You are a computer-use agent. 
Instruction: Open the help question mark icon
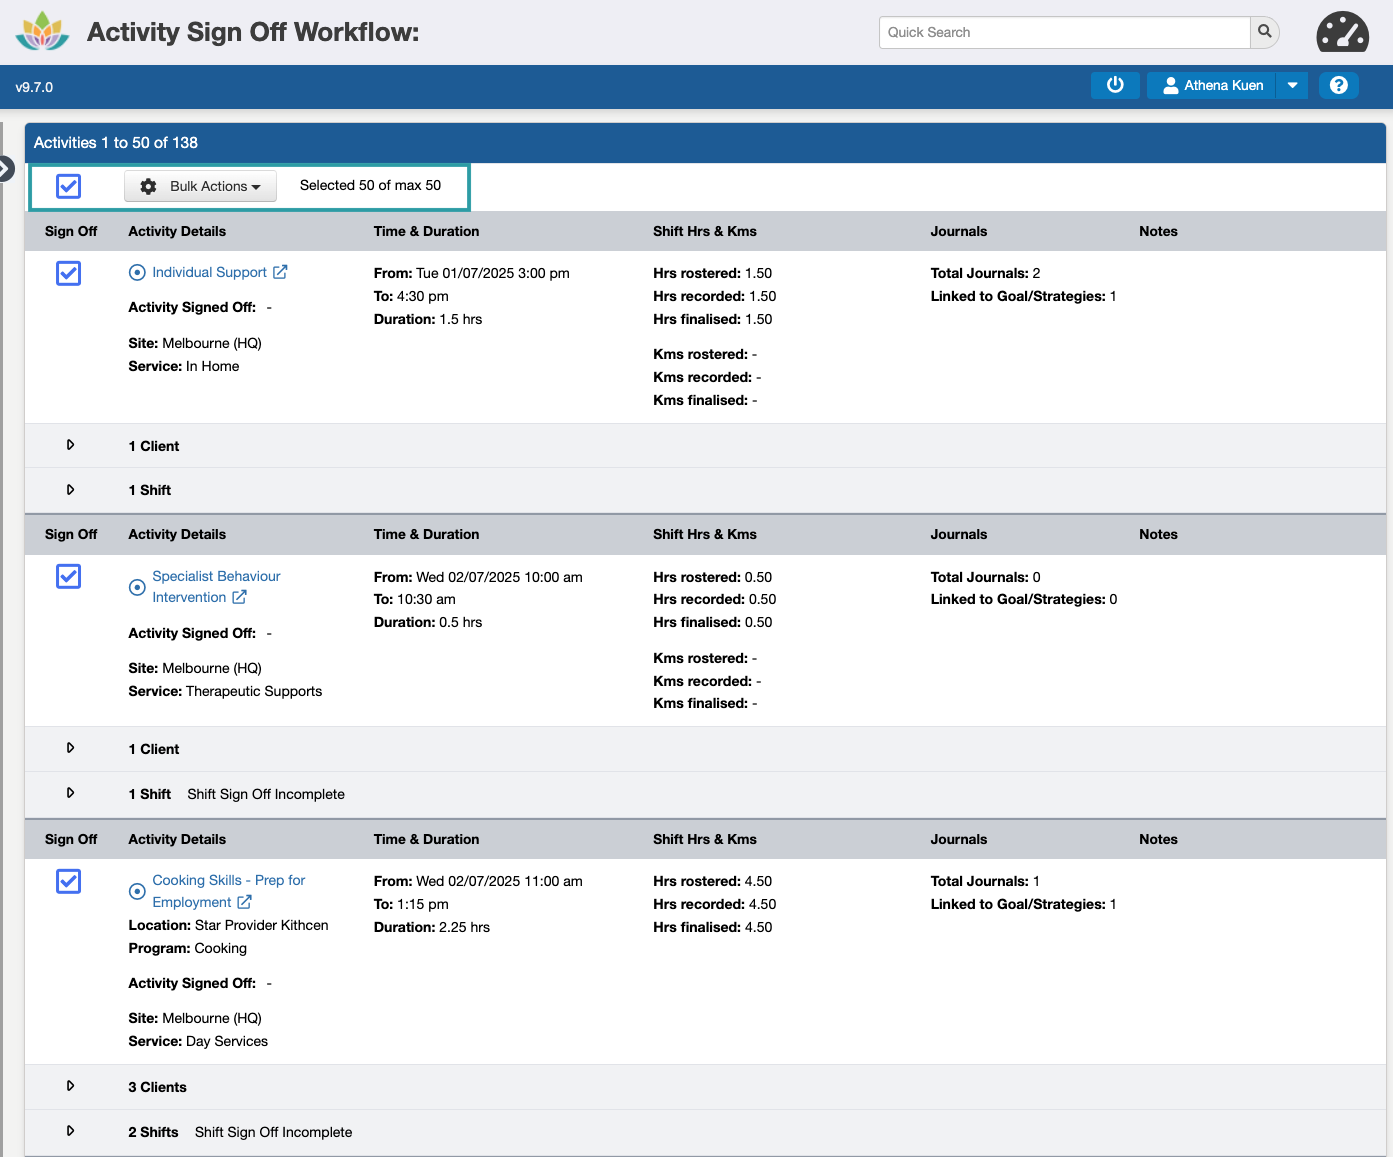coord(1338,86)
